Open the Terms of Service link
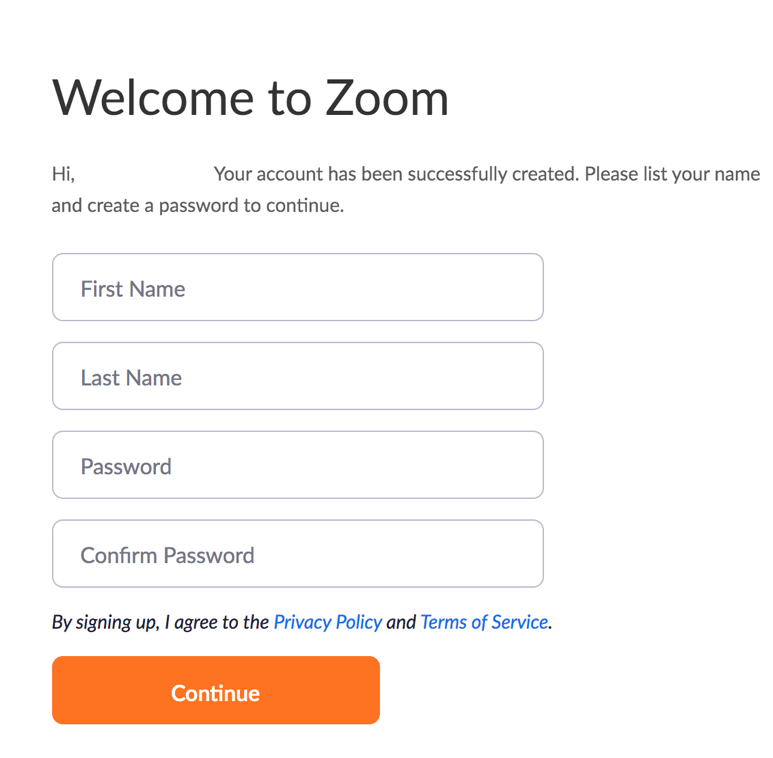Viewport: 773px width, 758px height. (484, 622)
